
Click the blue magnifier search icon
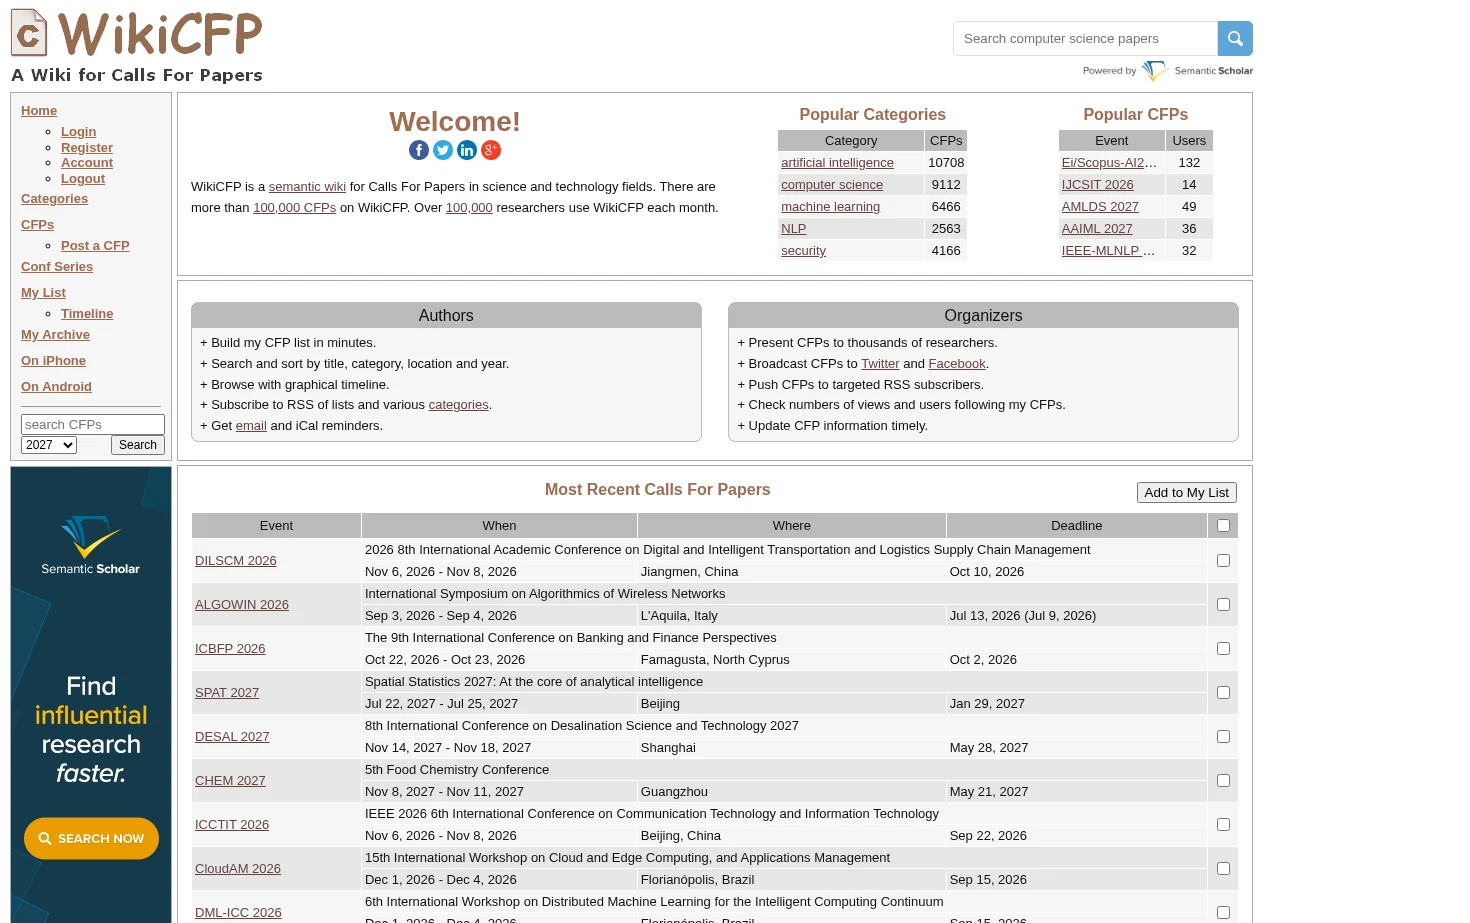pyautogui.click(x=1235, y=39)
